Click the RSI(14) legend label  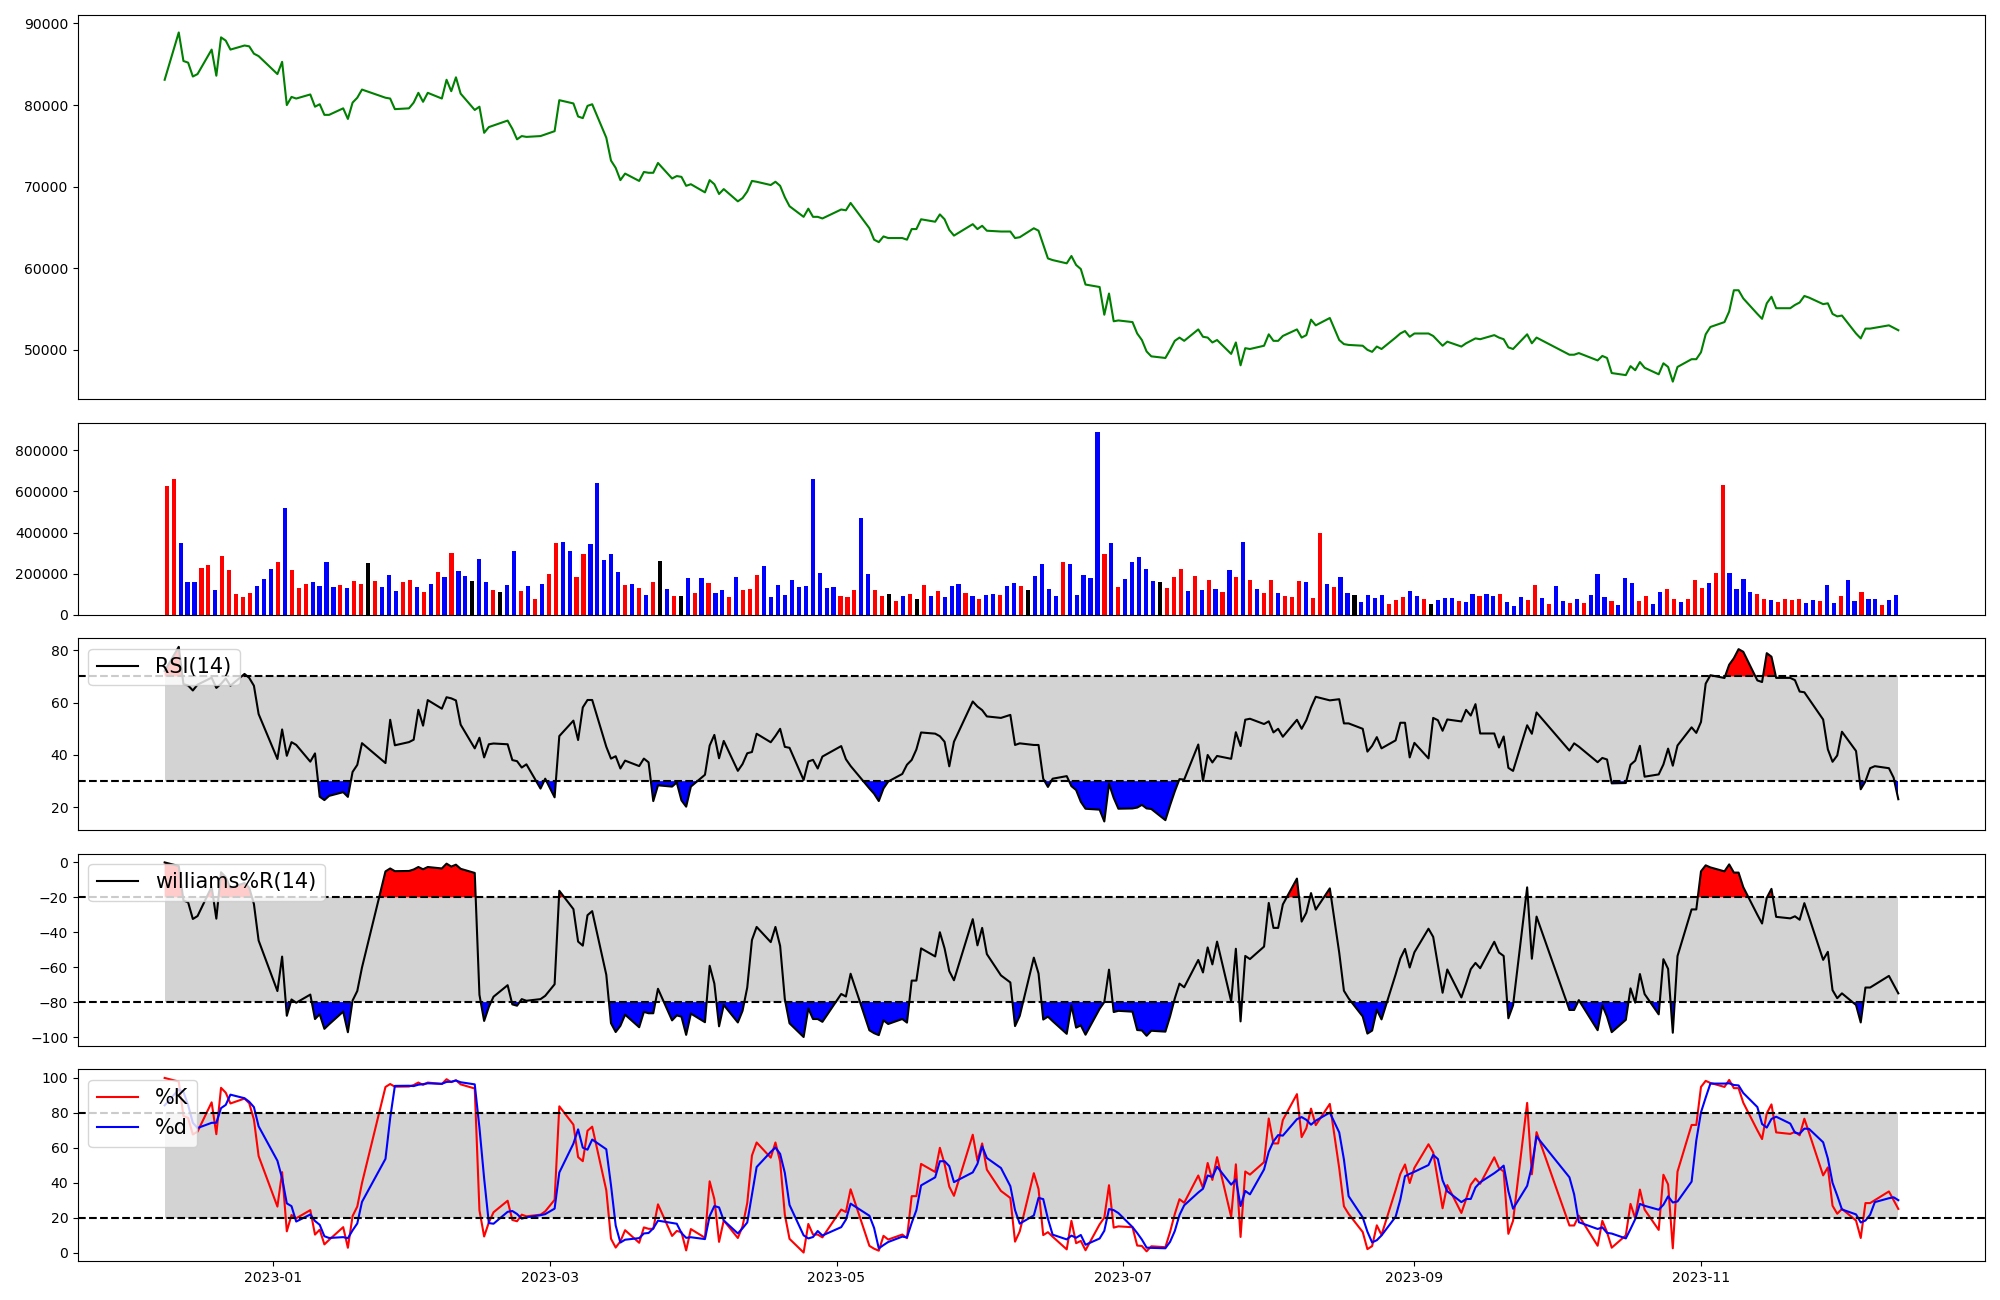[x=192, y=666]
